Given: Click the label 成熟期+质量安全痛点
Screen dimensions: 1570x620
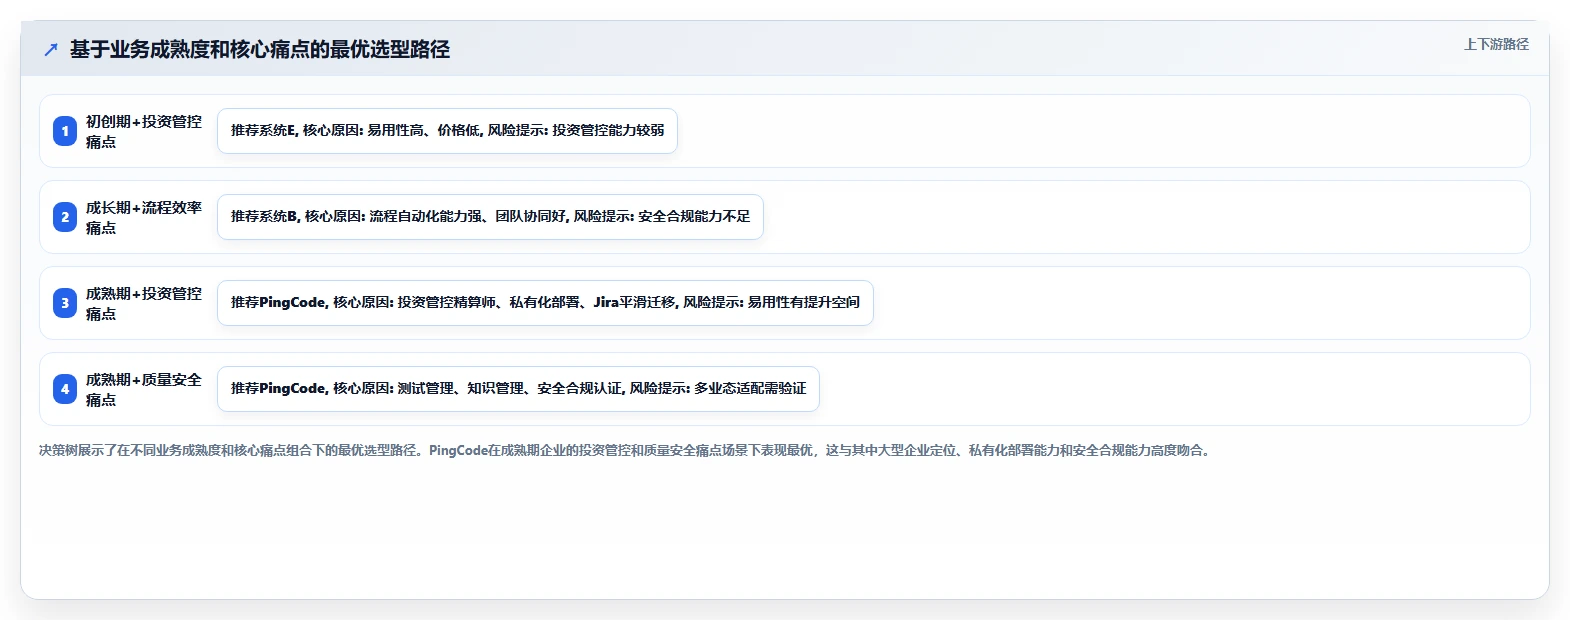Looking at the screenshot, I should pyautogui.click(x=144, y=389).
